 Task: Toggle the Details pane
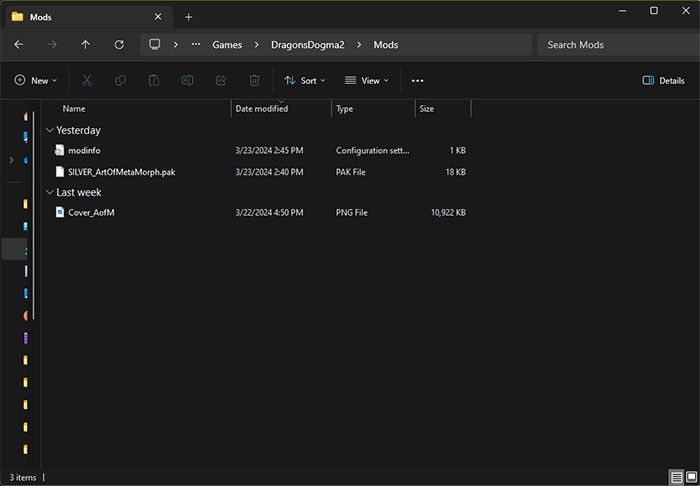point(663,80)
